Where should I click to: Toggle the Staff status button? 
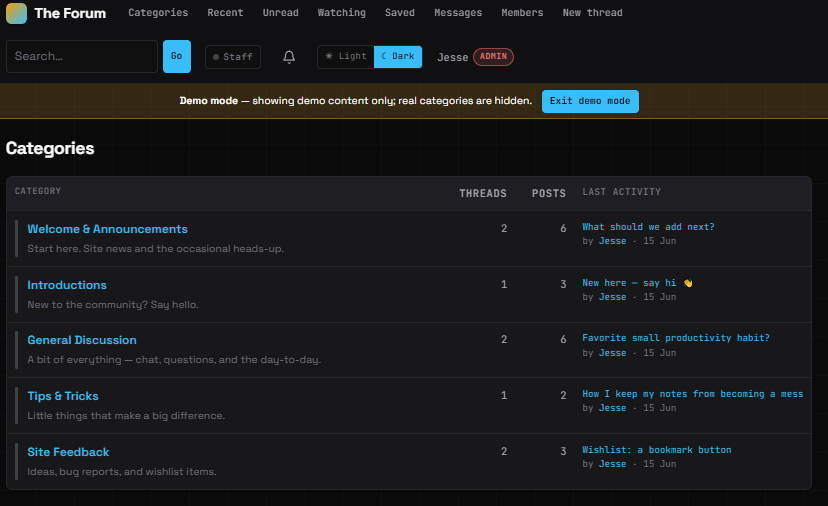coord(233,57)
